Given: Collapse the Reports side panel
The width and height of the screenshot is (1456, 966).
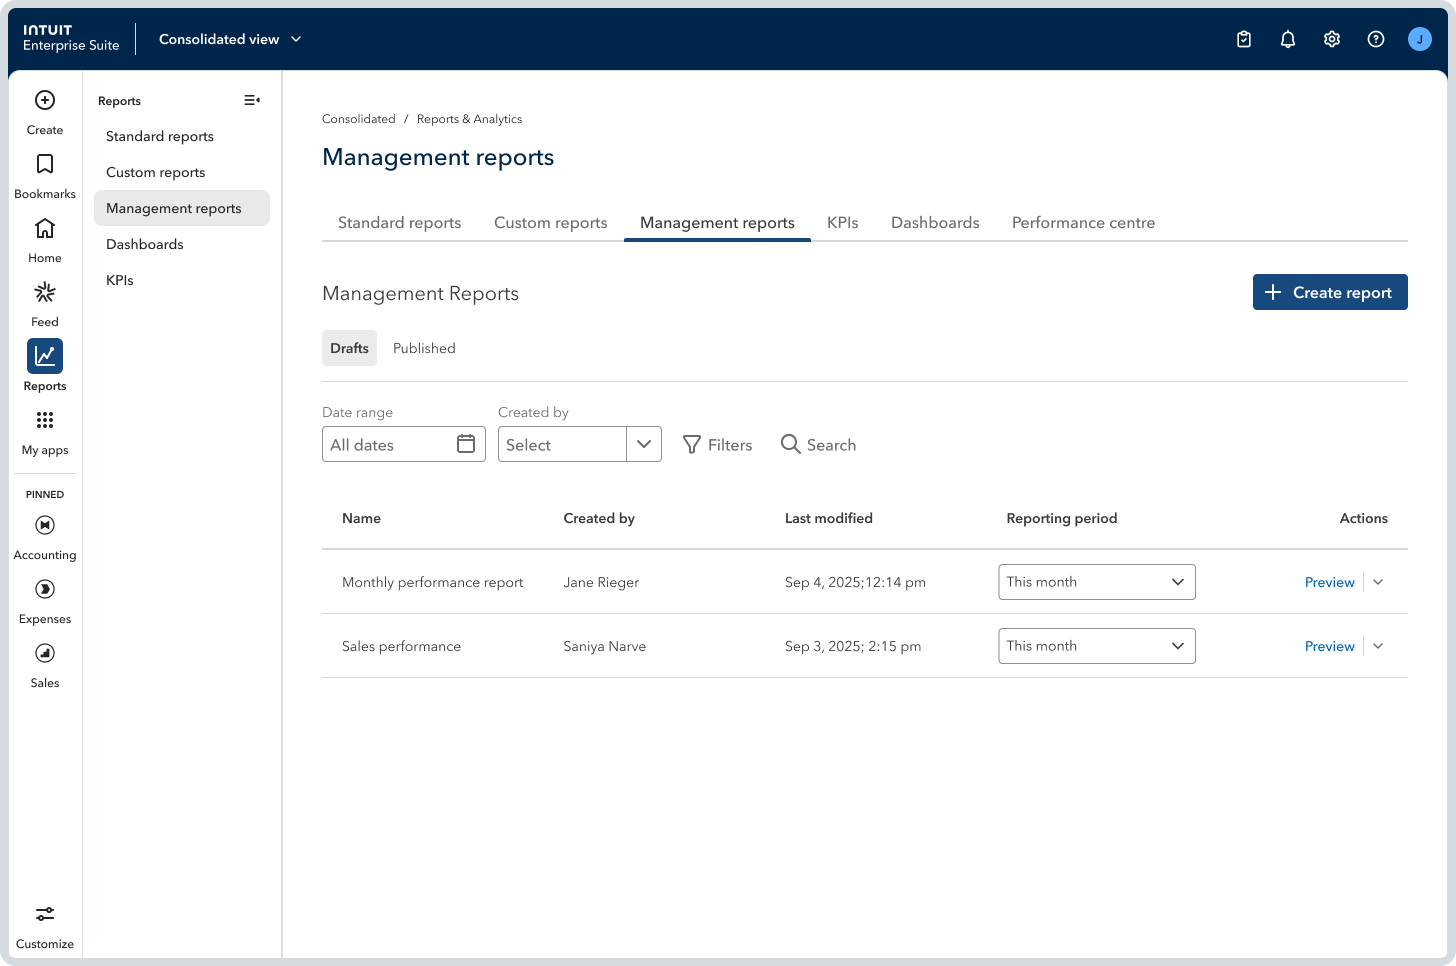Looking at the screenshot, I should click(252, 100).
